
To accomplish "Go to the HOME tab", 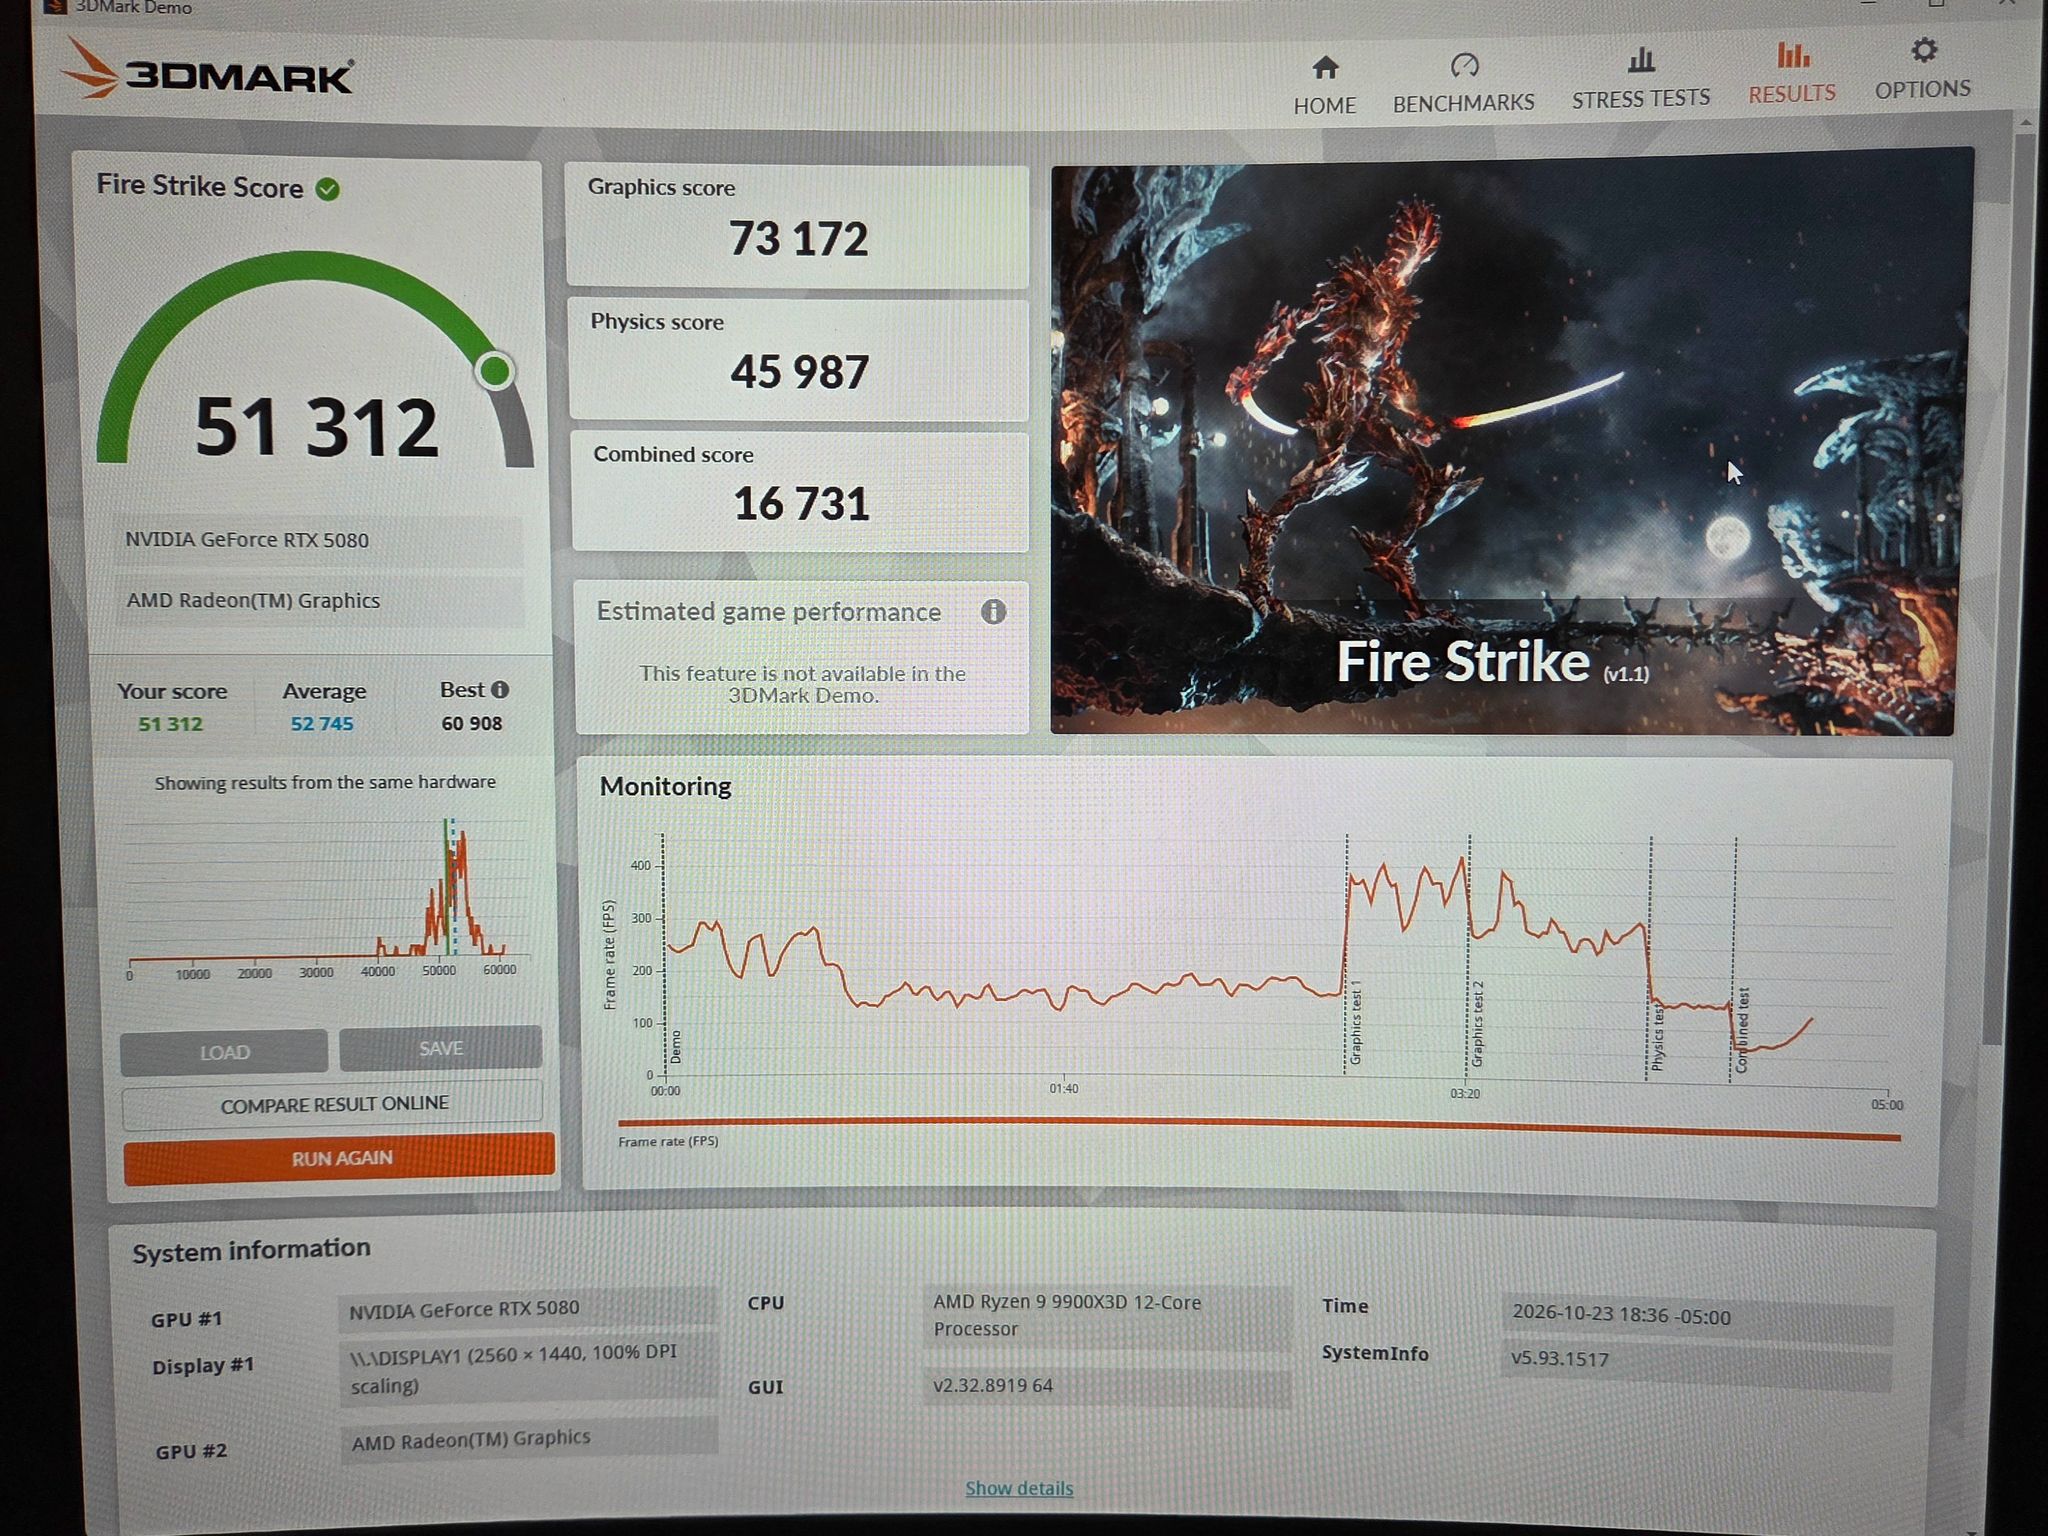I will click(x=1324, y=86).
